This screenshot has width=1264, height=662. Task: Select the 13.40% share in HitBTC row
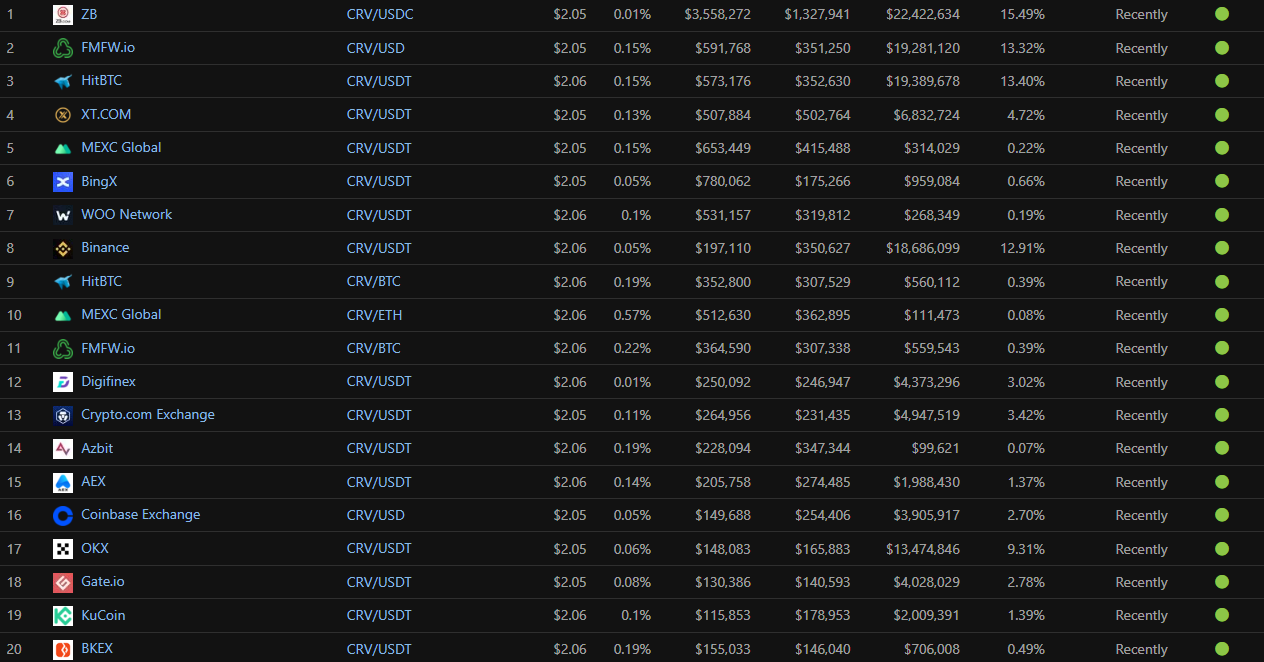[1022, 81]
